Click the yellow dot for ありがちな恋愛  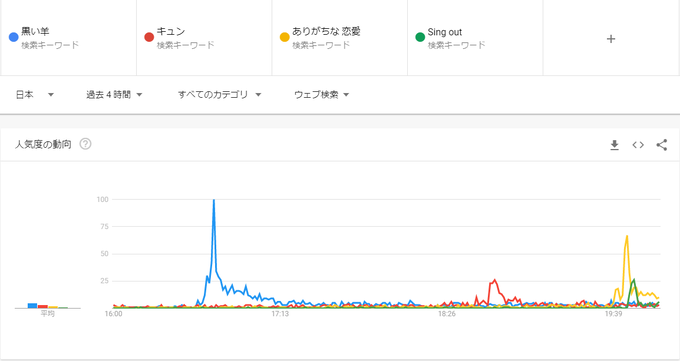coord(284,37)
